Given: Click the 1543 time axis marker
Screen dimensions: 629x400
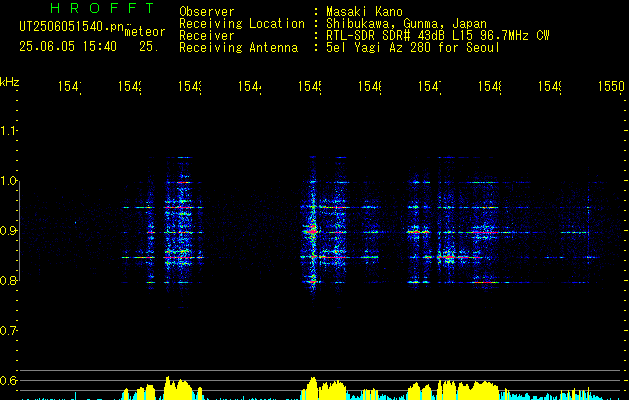Looking at the screenshot, I should point(190,87).
